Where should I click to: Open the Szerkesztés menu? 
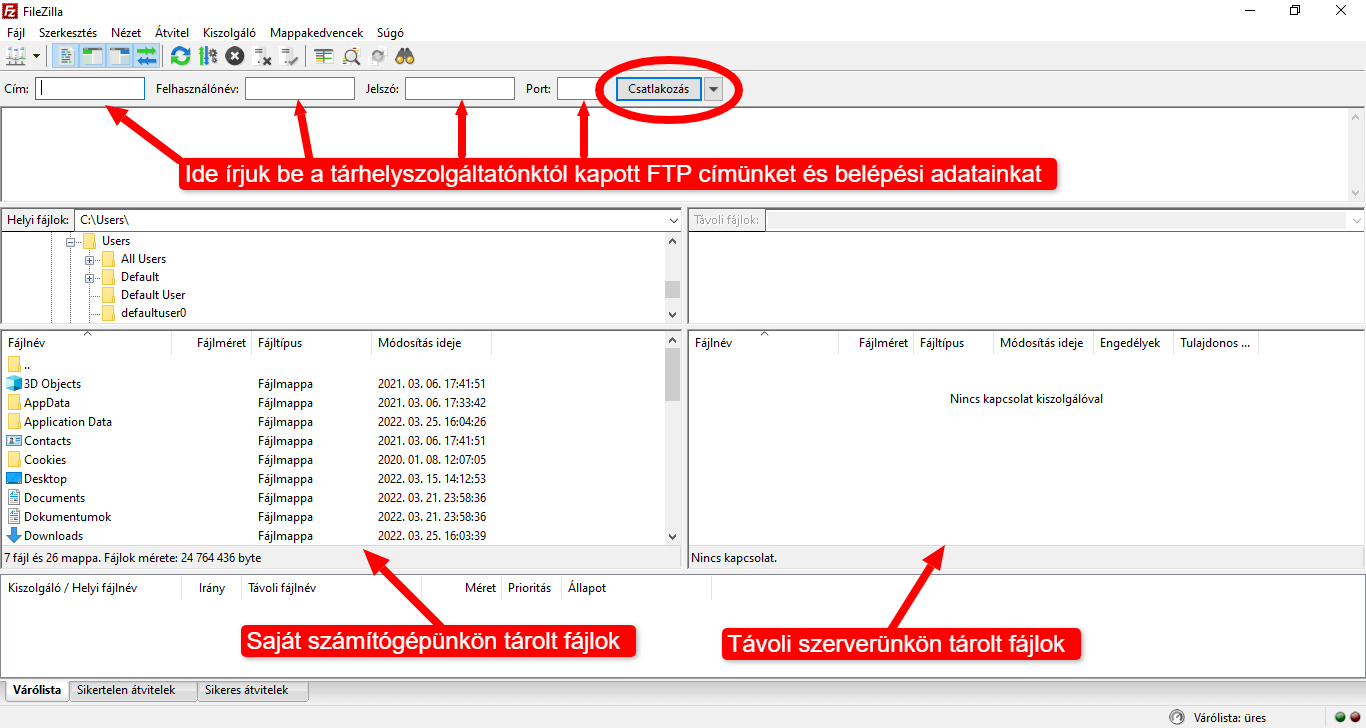[68, 33]
